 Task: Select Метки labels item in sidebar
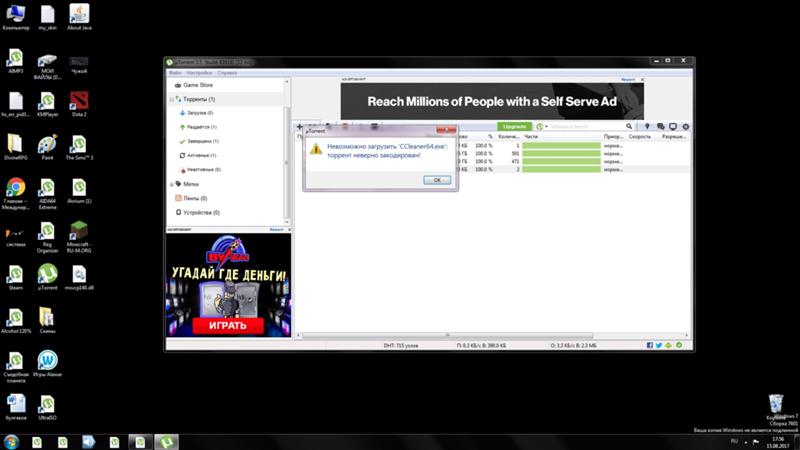pos(191,184)
